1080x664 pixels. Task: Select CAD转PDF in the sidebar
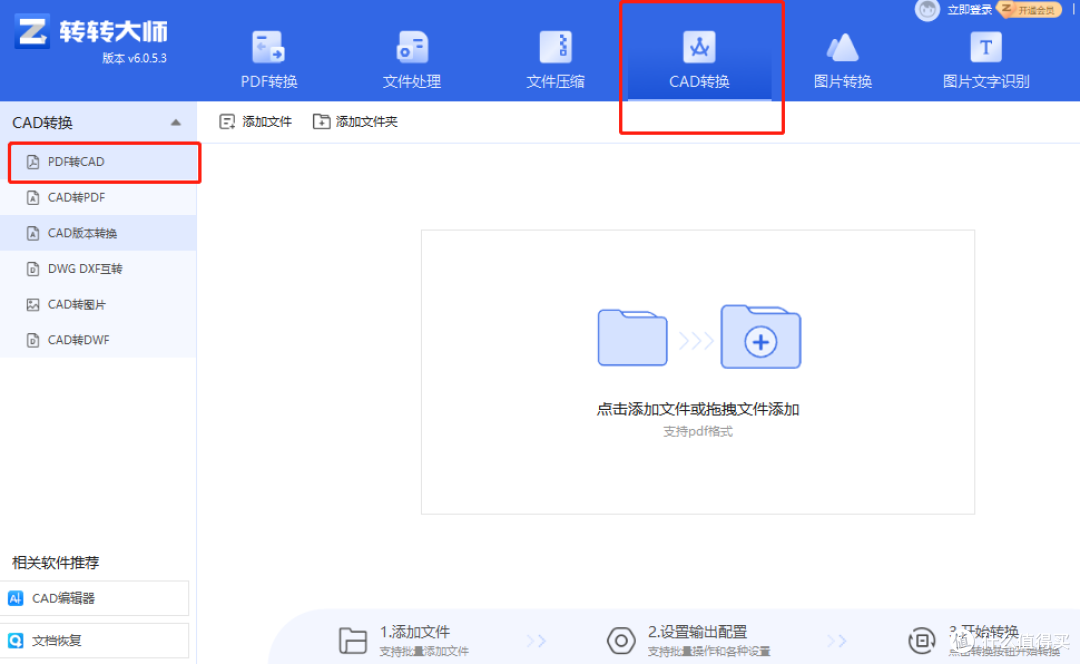point(98,198)
